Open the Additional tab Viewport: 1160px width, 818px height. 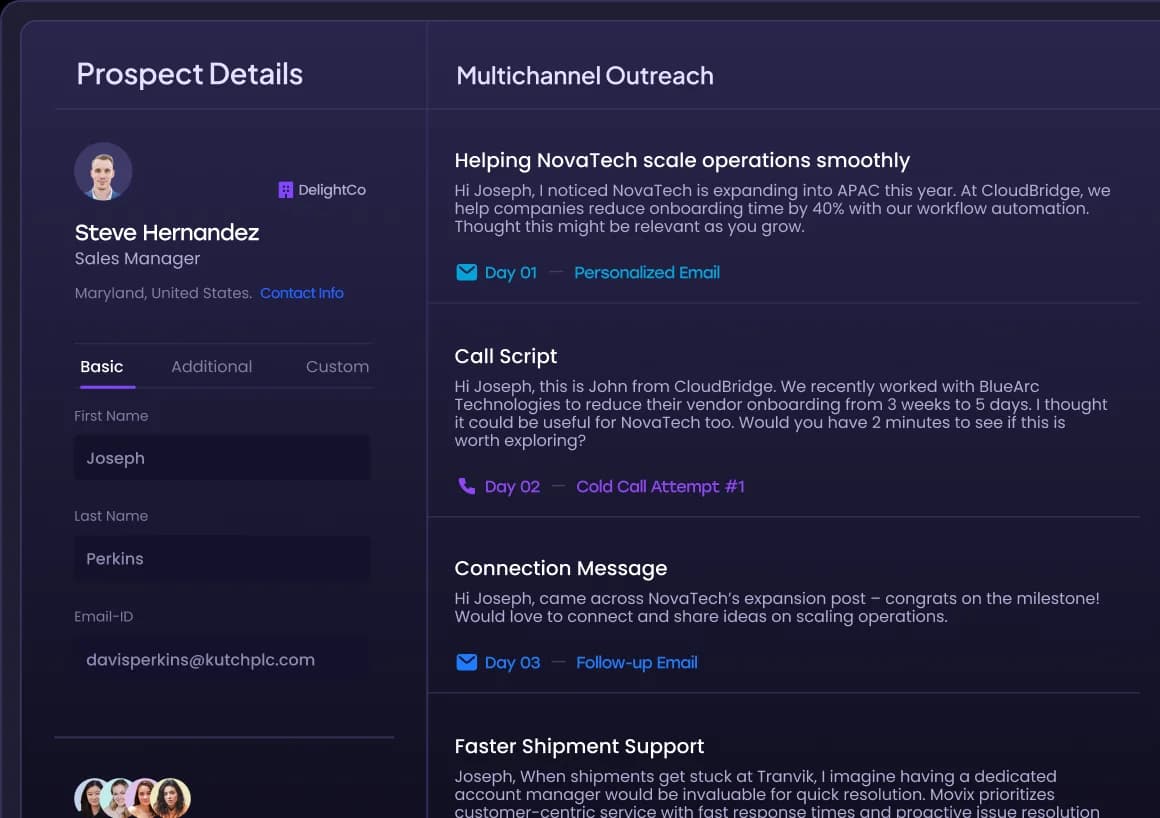pyautogui.click(x=211, y=367)
